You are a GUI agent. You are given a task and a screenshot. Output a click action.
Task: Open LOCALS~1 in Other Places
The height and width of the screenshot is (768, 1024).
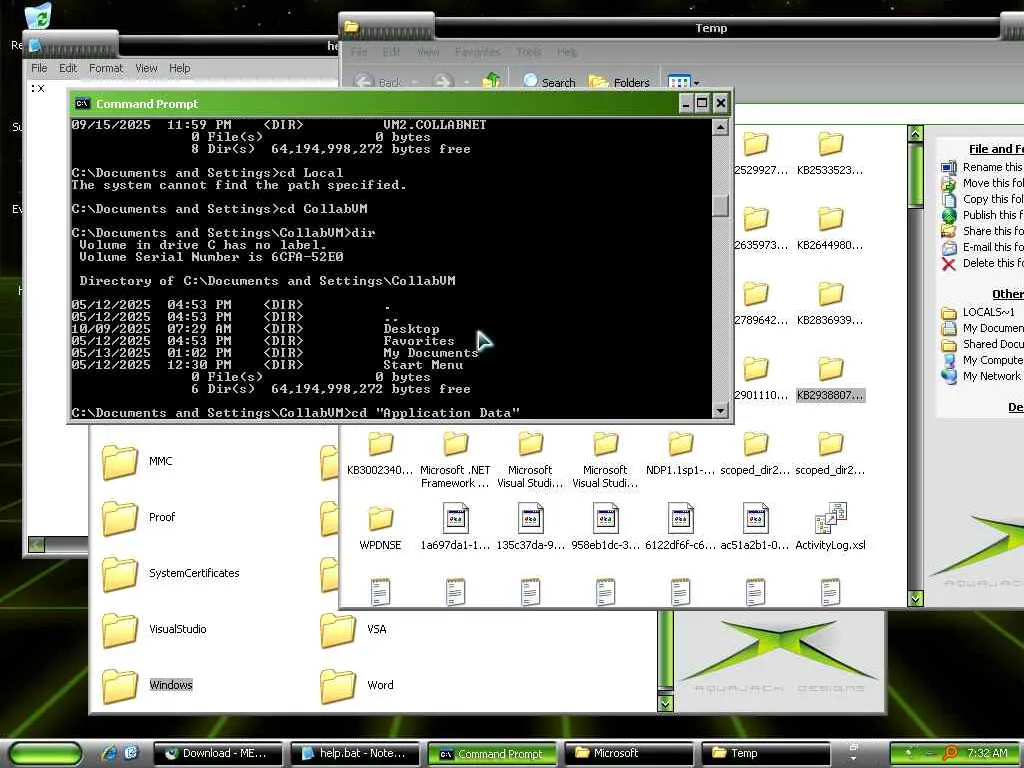pyautogui.click(x=978, y=312)
